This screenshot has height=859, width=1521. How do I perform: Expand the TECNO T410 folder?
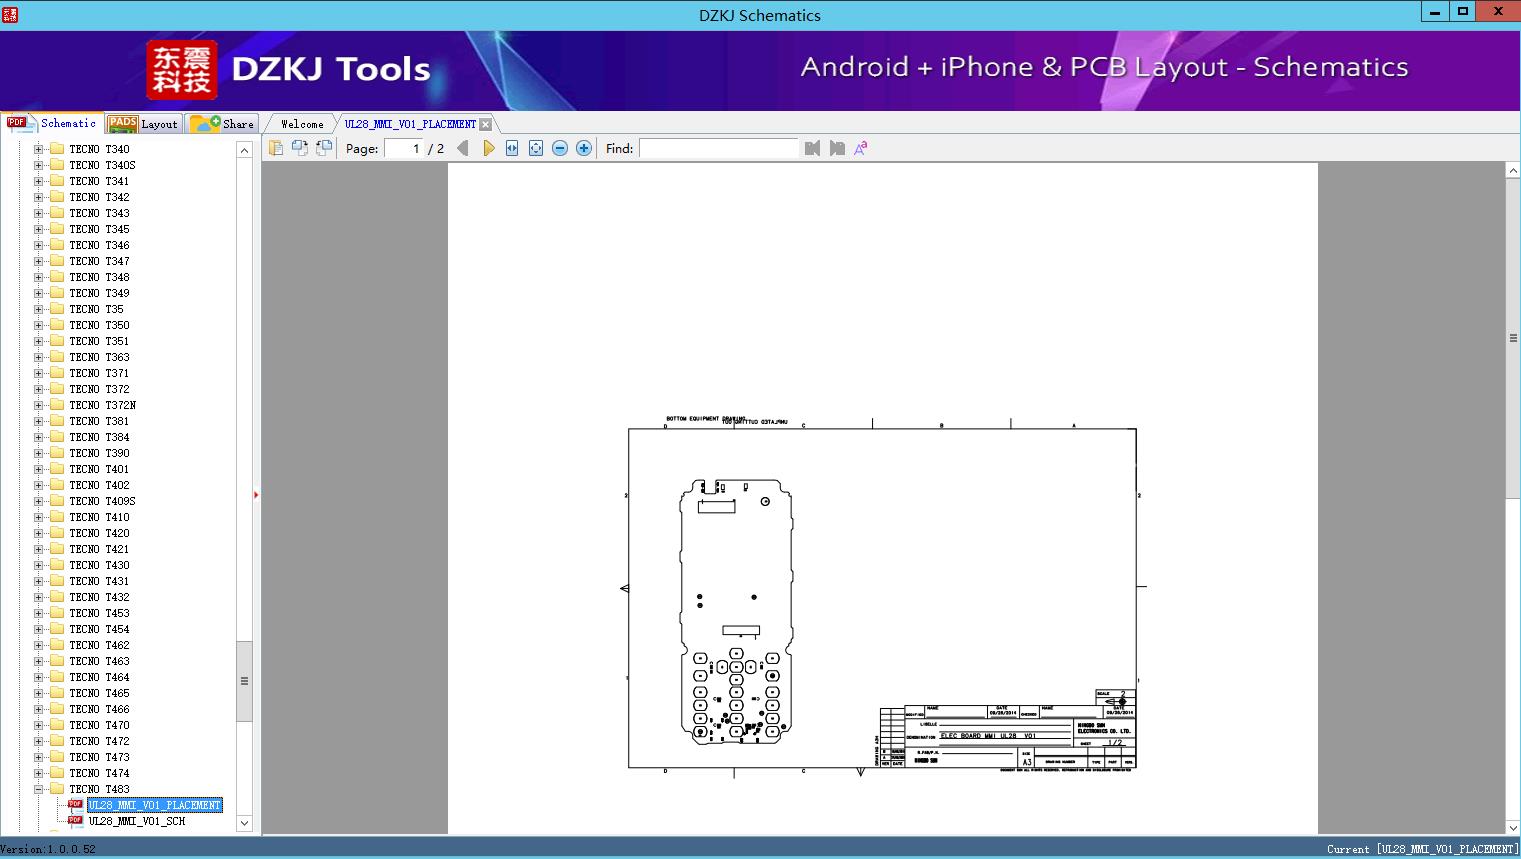(39, 517)
